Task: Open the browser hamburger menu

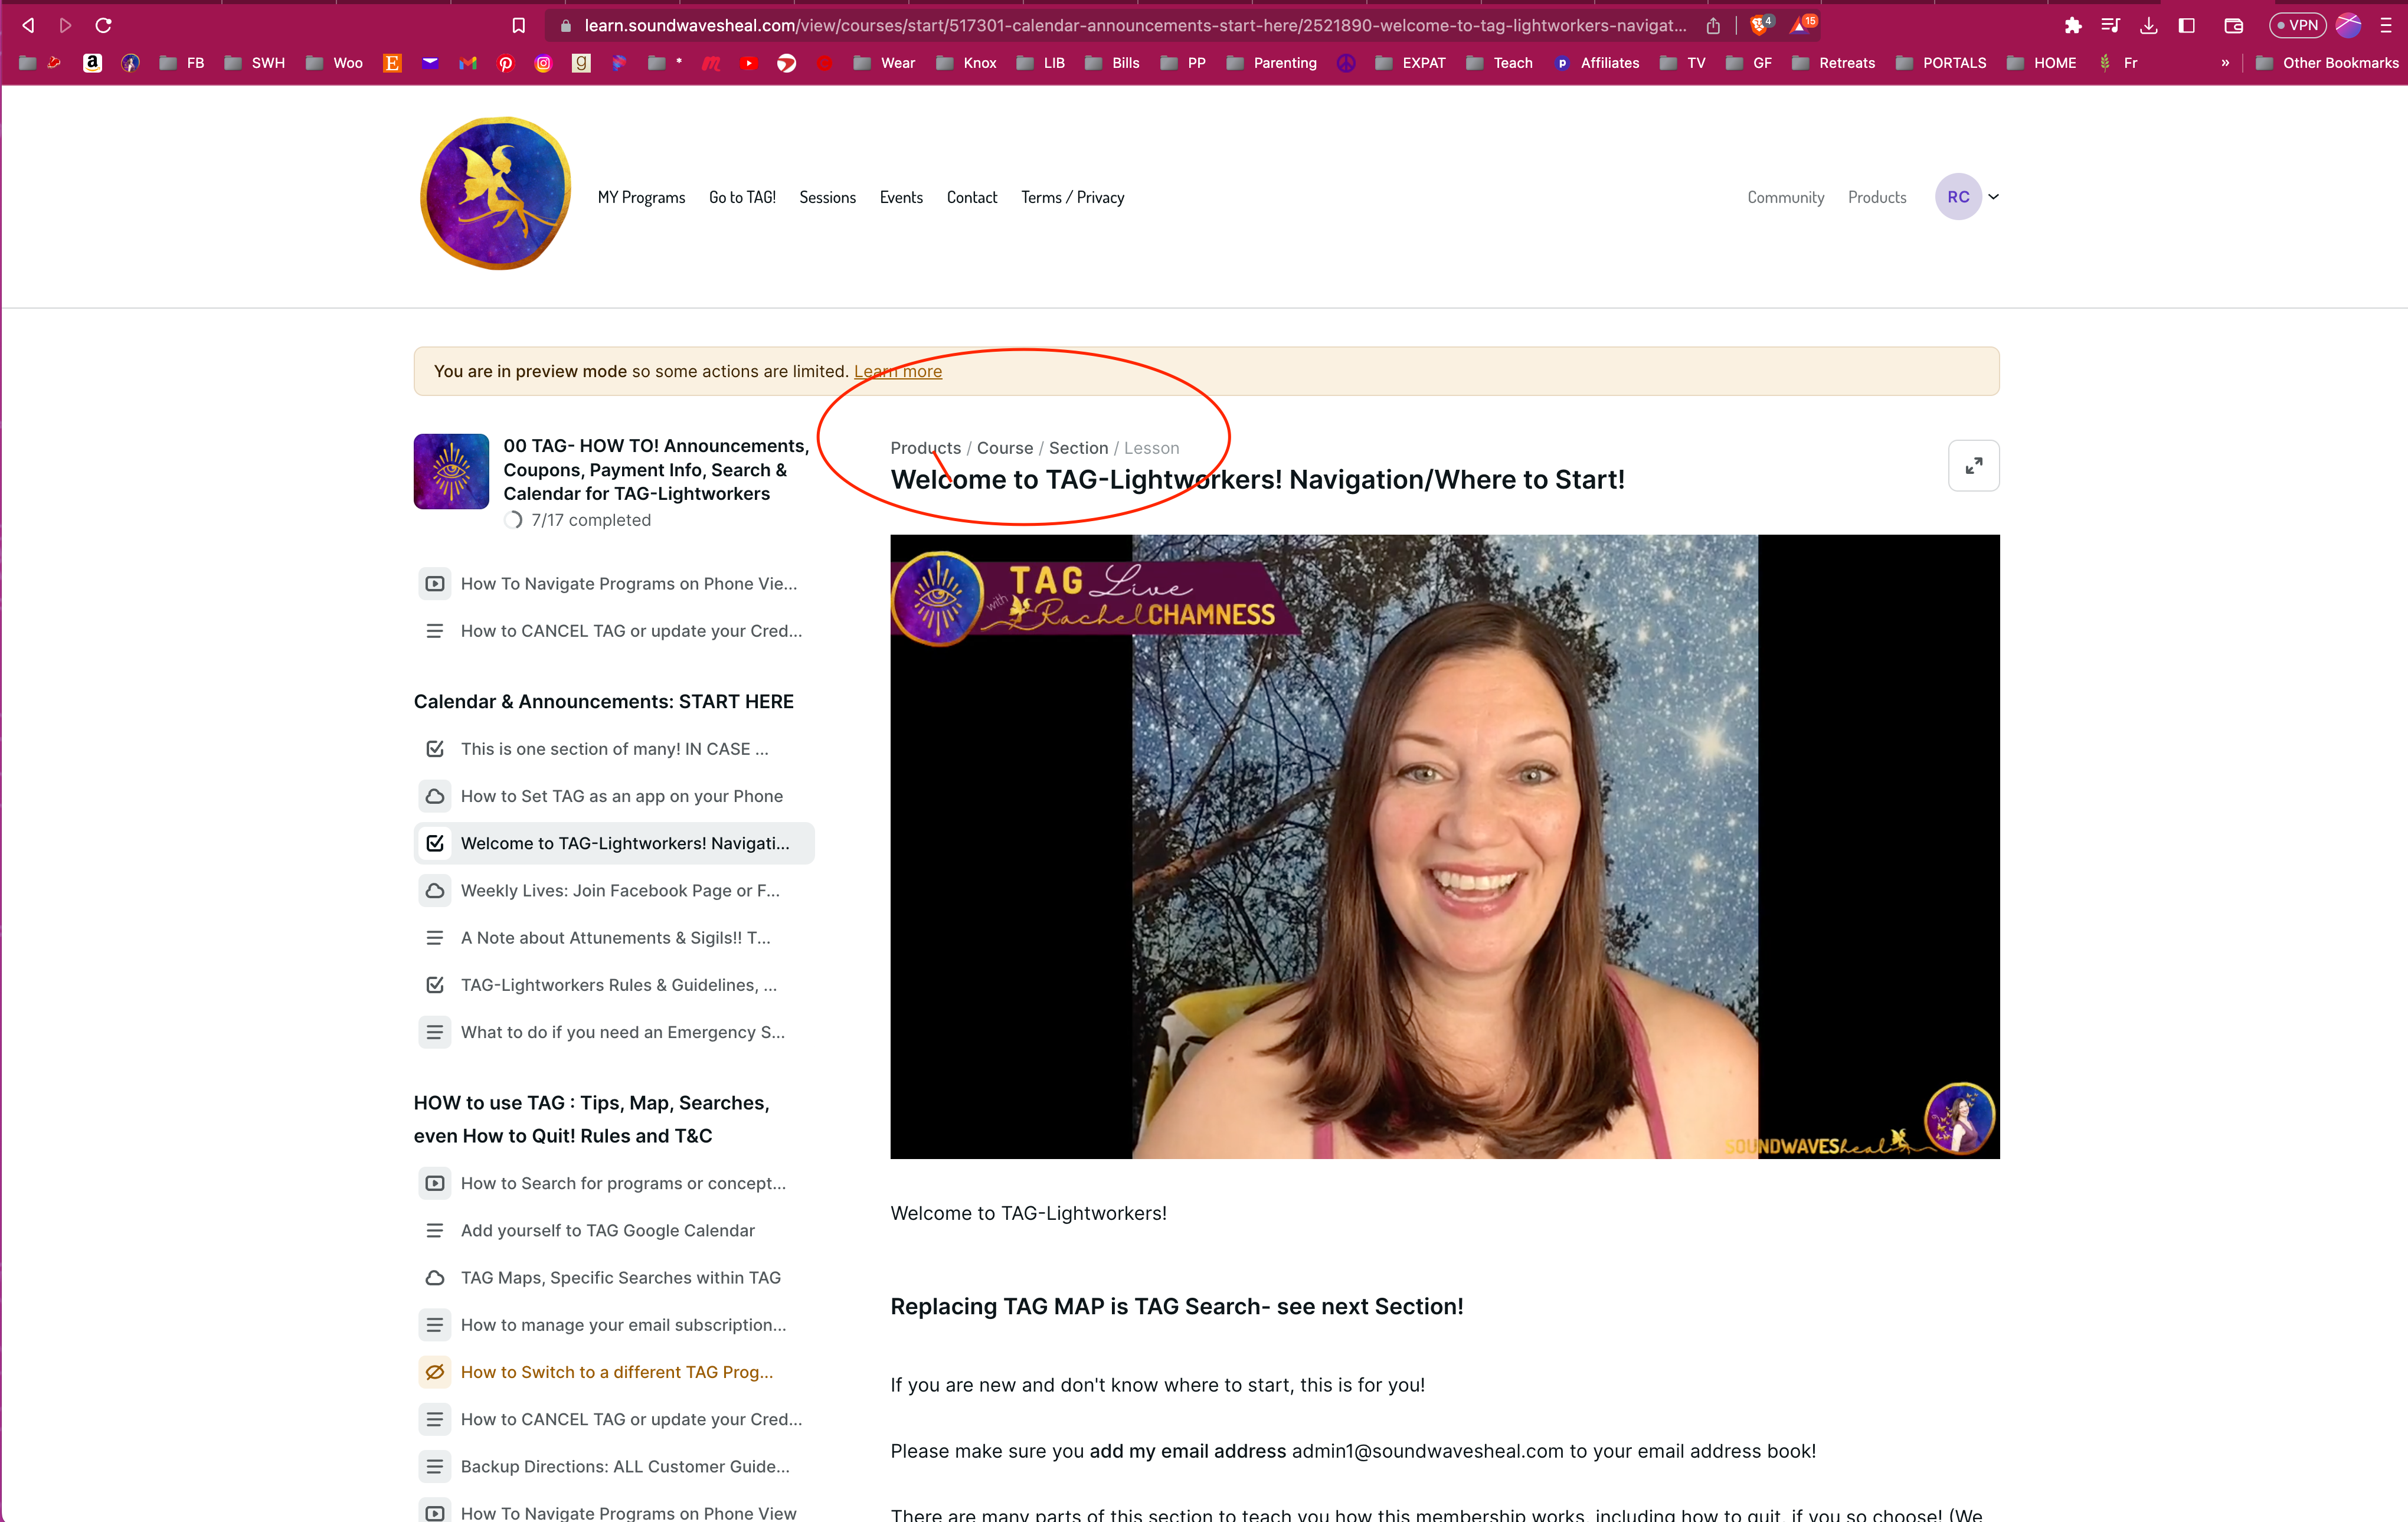Action: (2386, 26)
